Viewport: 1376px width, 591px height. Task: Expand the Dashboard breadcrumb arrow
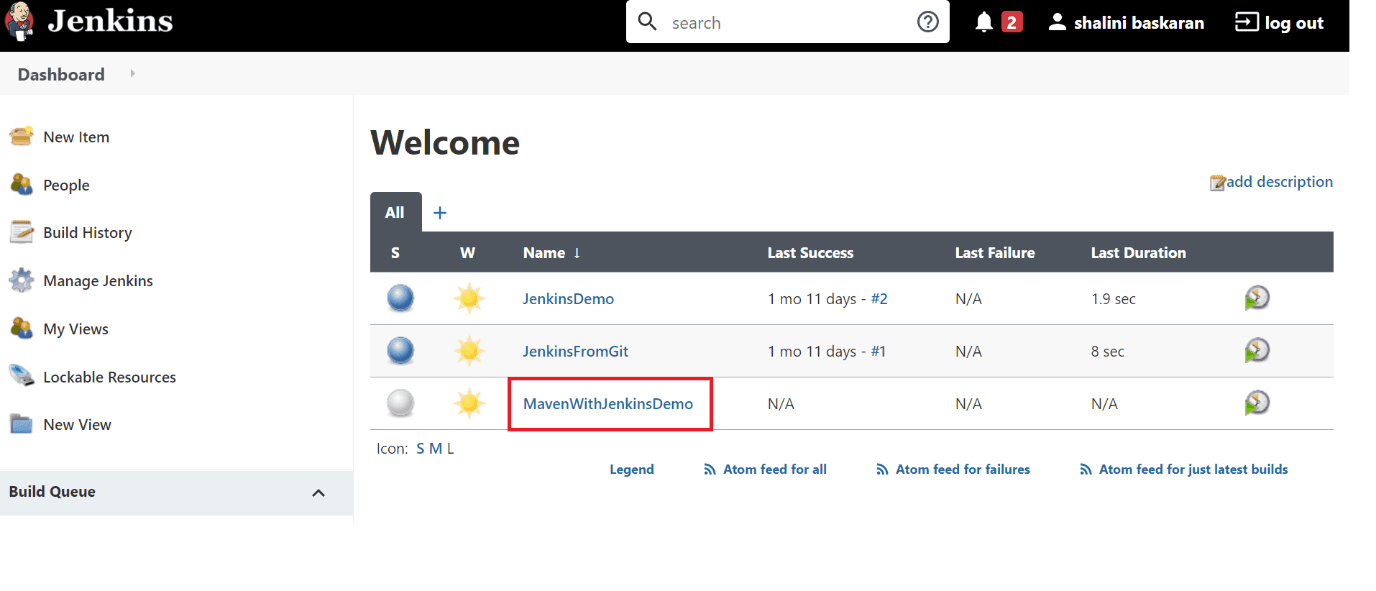point(131,73)
